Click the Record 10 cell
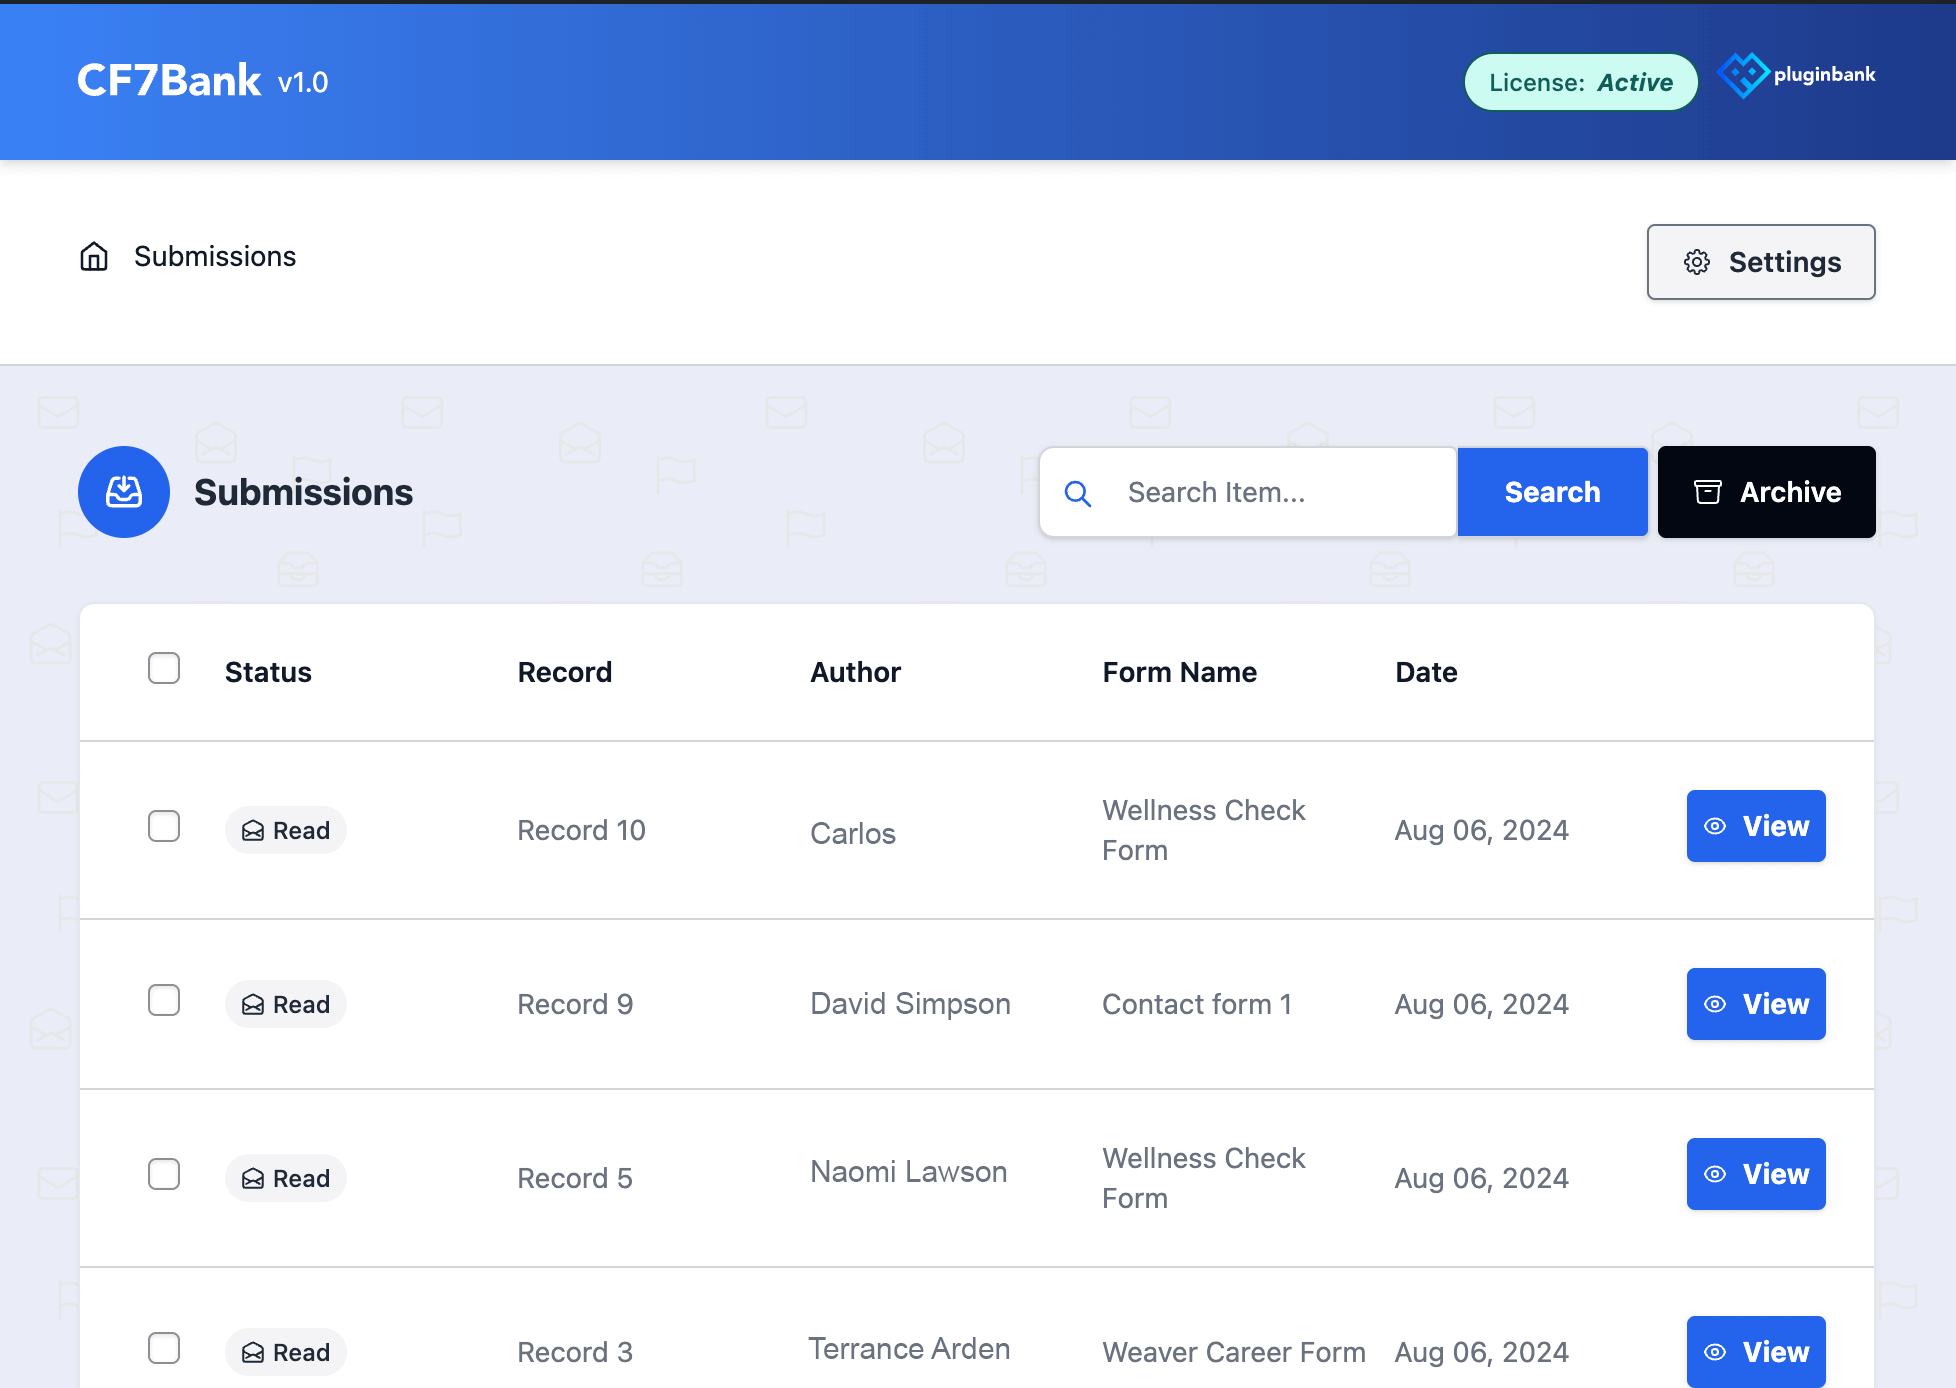1956x1388 pixels. coord(581,830)
